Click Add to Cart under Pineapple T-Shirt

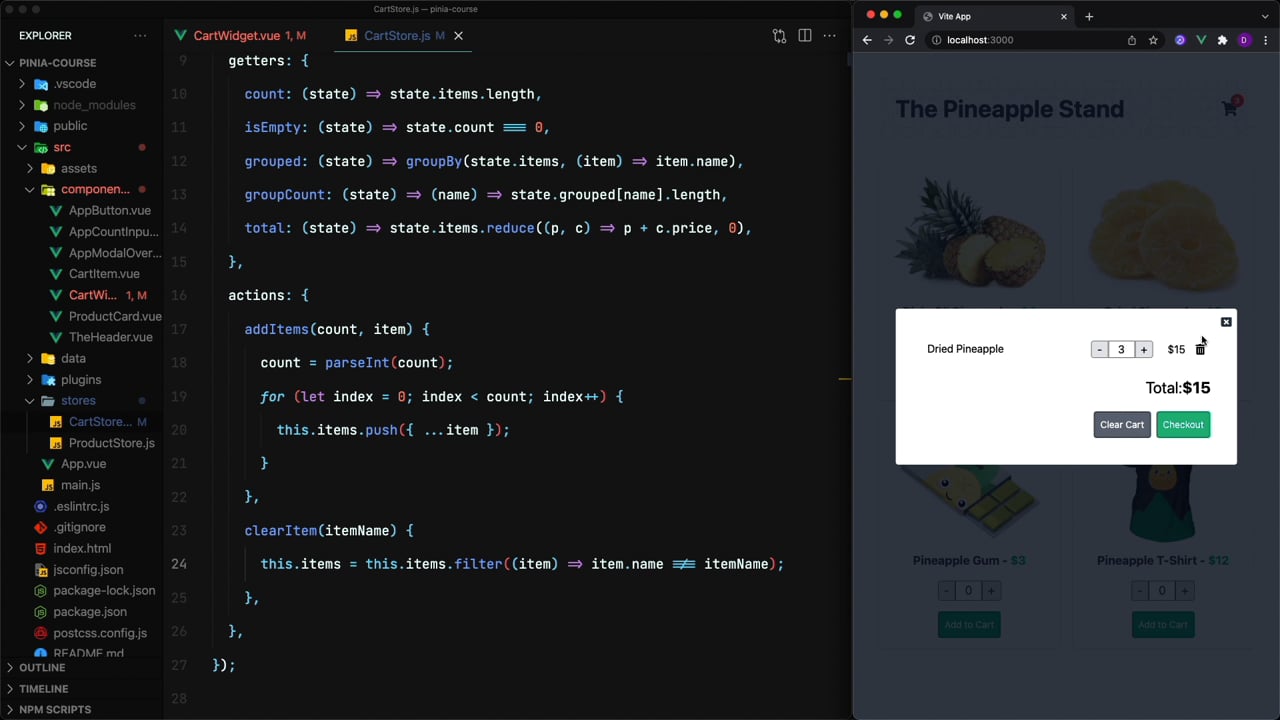point(1163,625)
